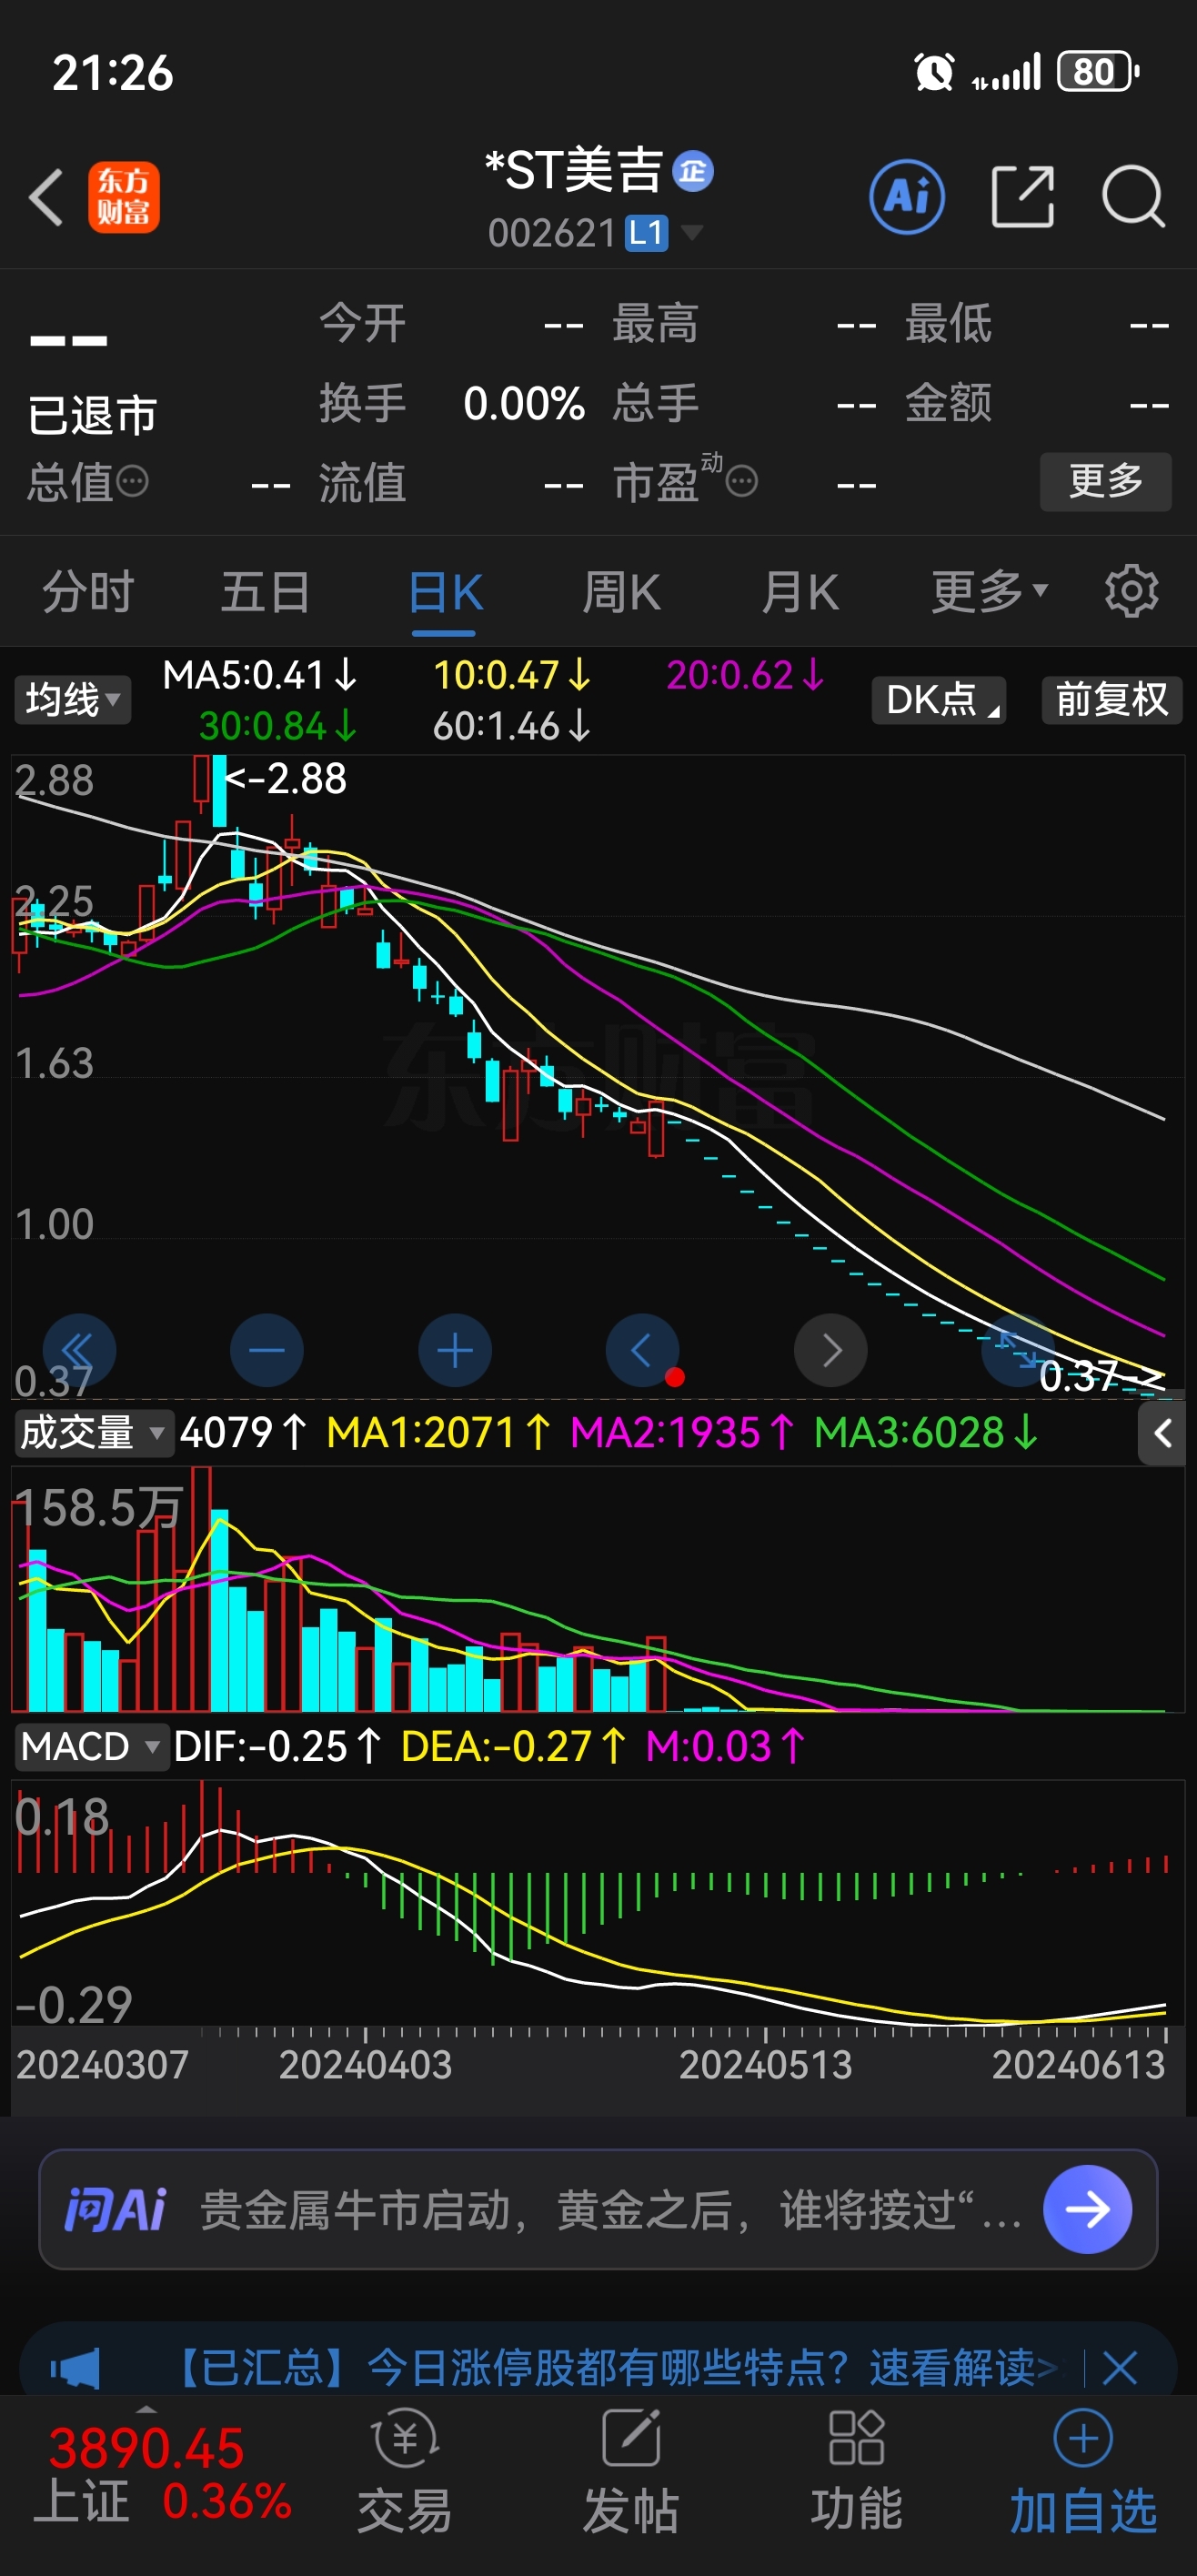Tap the 60:1.46 moving average value
1197x2576 pixels.
pos(512,726)
